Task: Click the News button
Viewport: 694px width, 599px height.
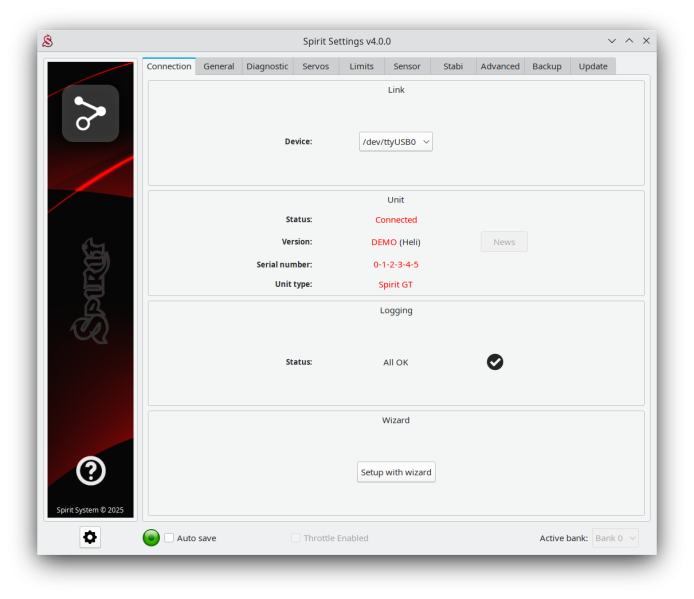Action: coord(504,242)
